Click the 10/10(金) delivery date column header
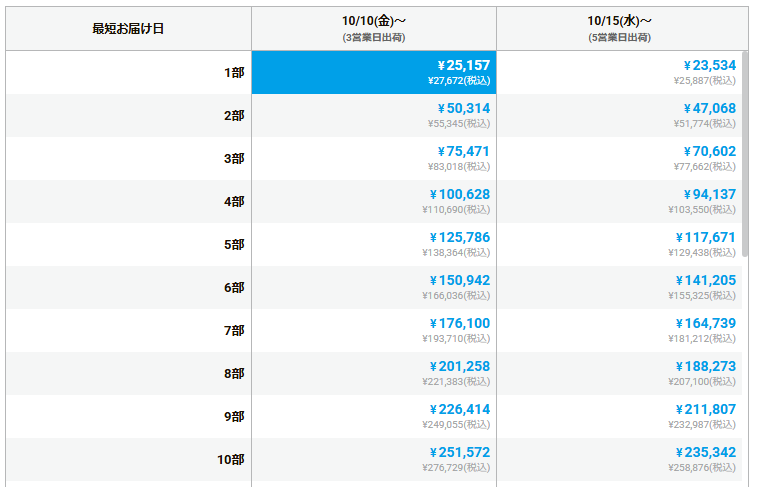758x487 pixels. (x=373, y=28)
